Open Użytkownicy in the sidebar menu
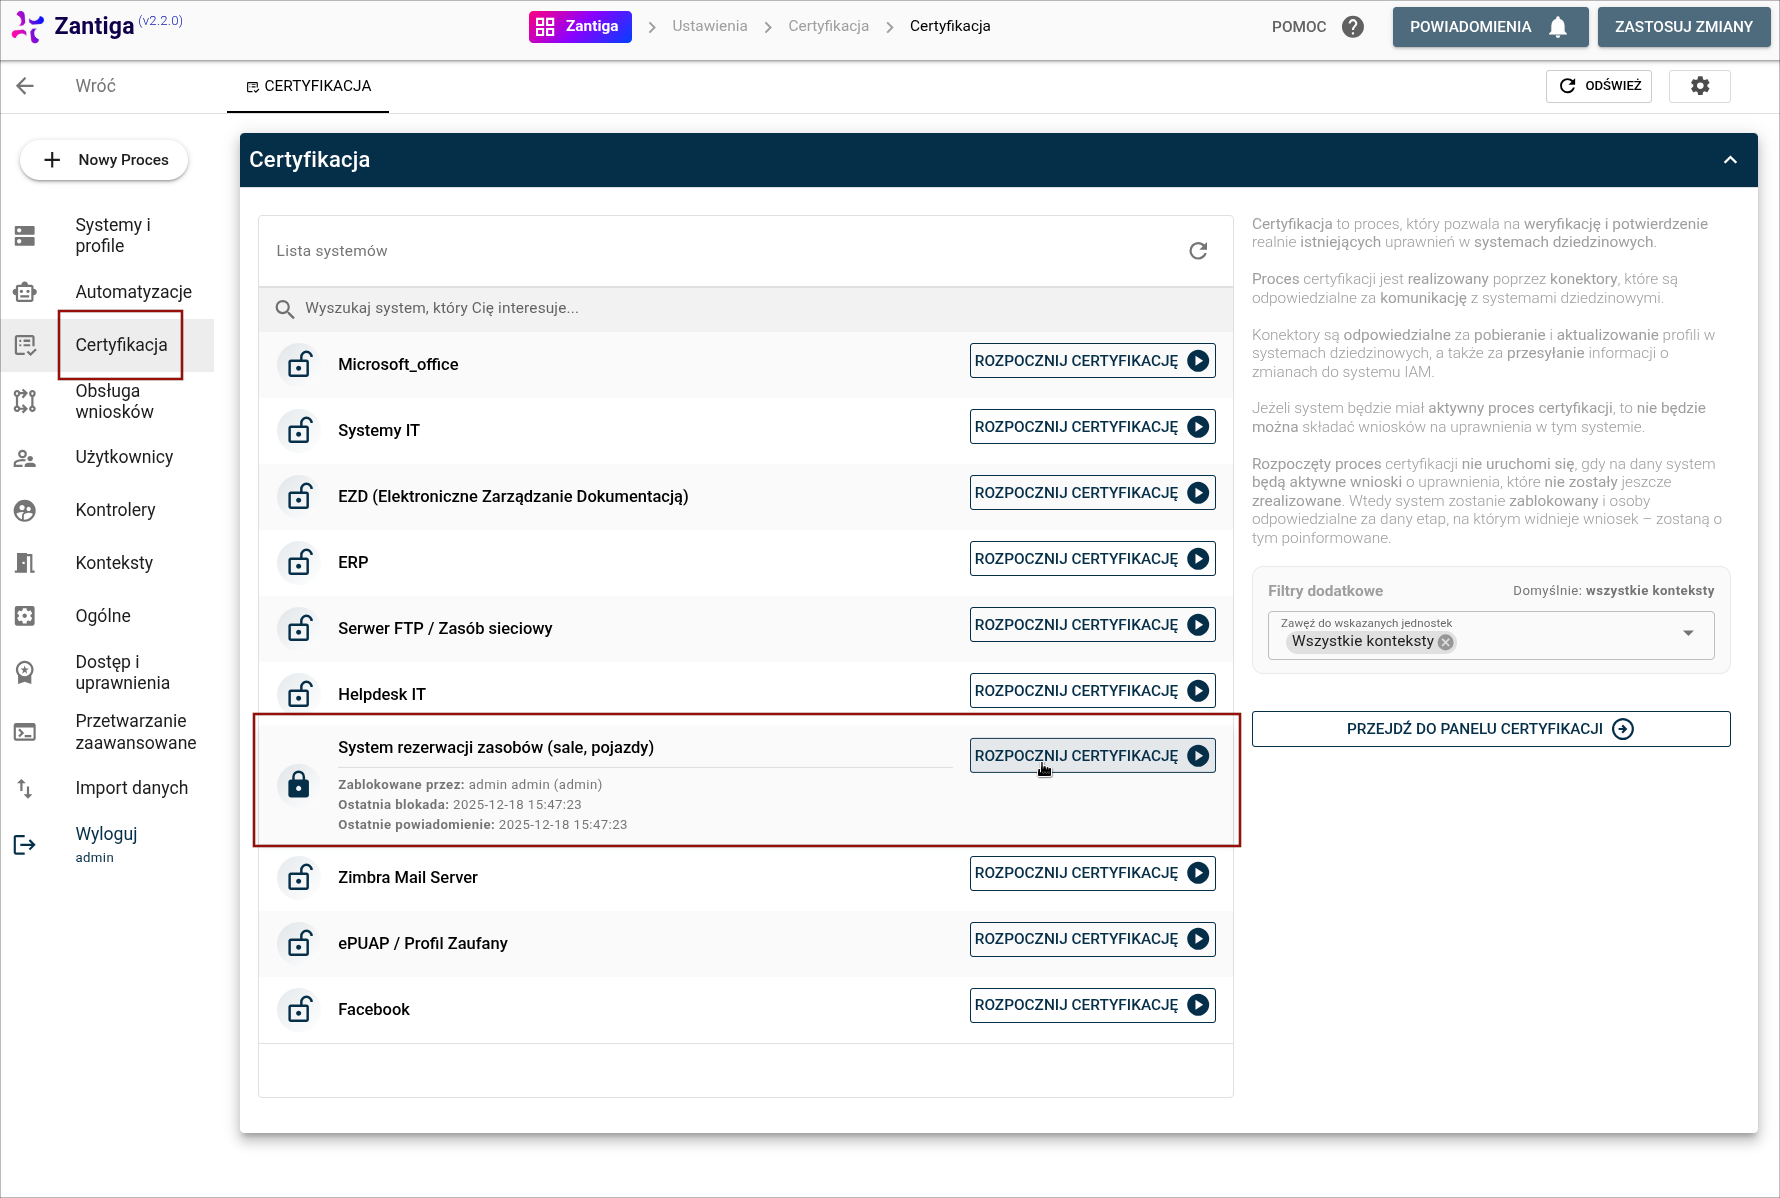Image resolution: width=1780 pixels, height=1198 pixels. coord(124,457)
